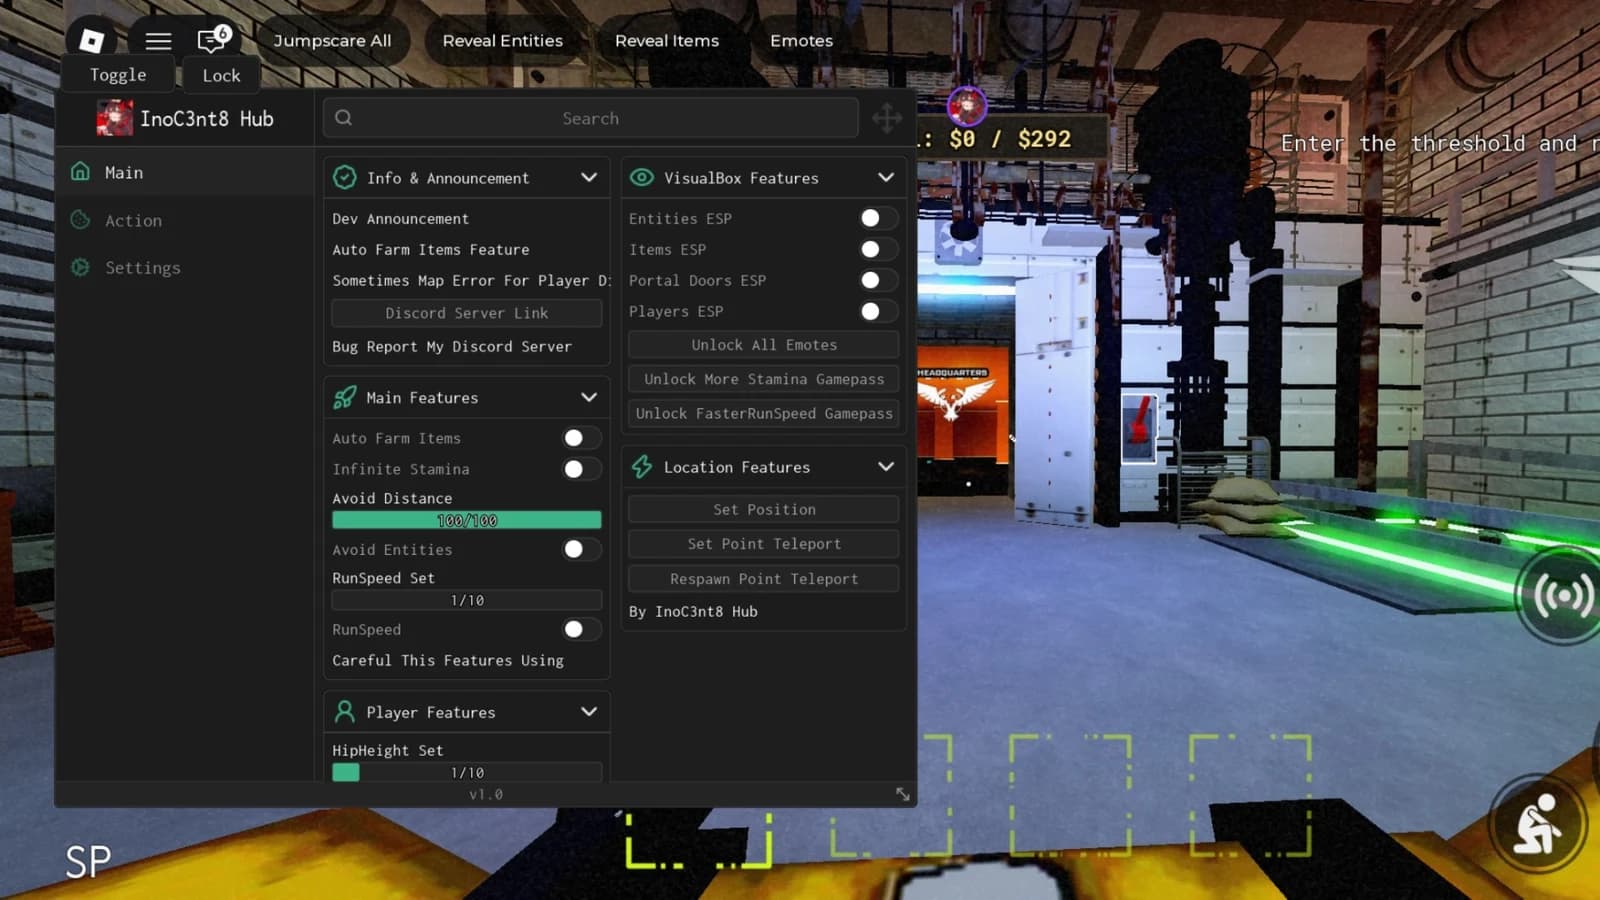Viewport: 1600px width, 900px height.
Task: Enable the RunSpeed toggle
Action: coord(581,629)
